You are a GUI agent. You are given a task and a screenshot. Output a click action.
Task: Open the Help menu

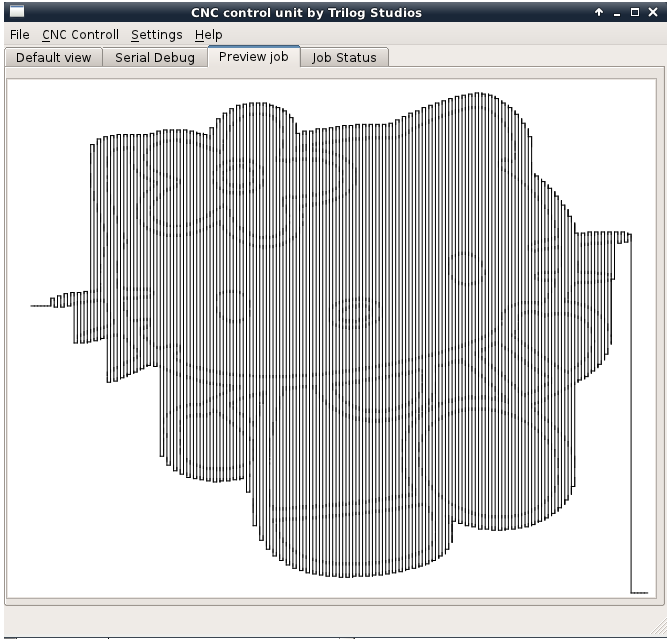[208, 35]
